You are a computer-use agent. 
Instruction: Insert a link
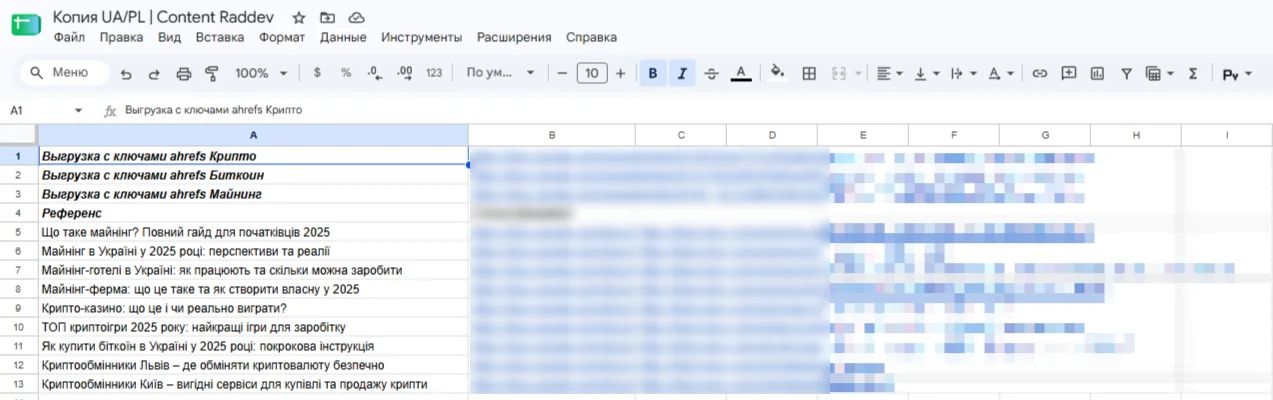(x=1040, y=73)
